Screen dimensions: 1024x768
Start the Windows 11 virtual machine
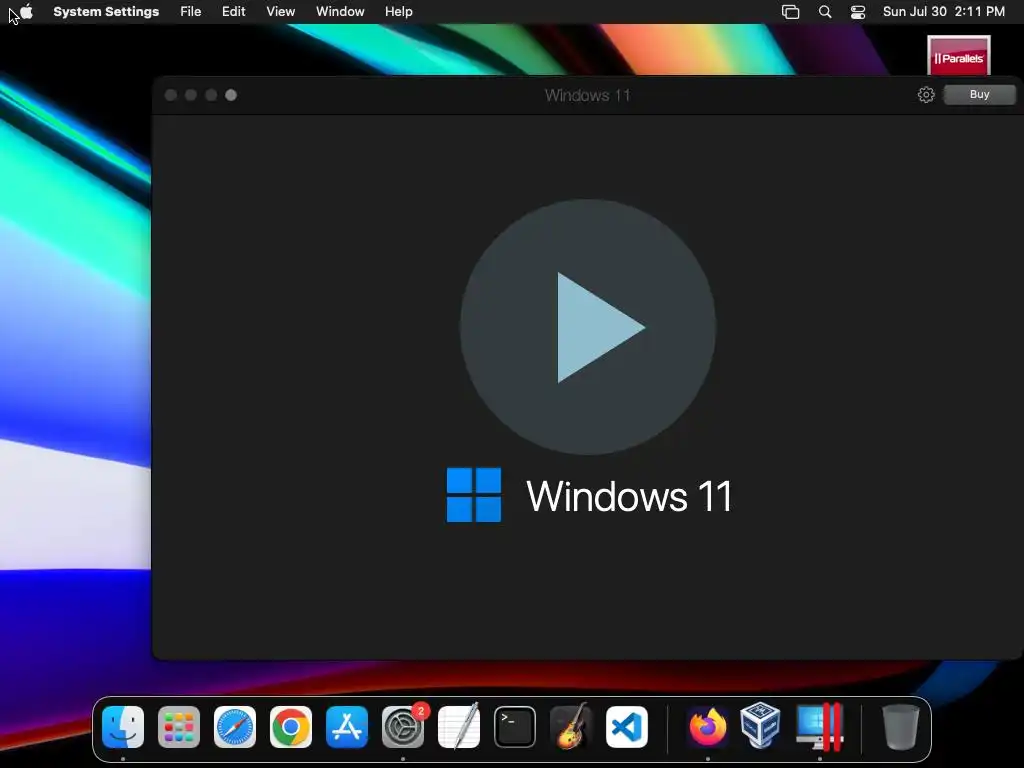point(588,327)
